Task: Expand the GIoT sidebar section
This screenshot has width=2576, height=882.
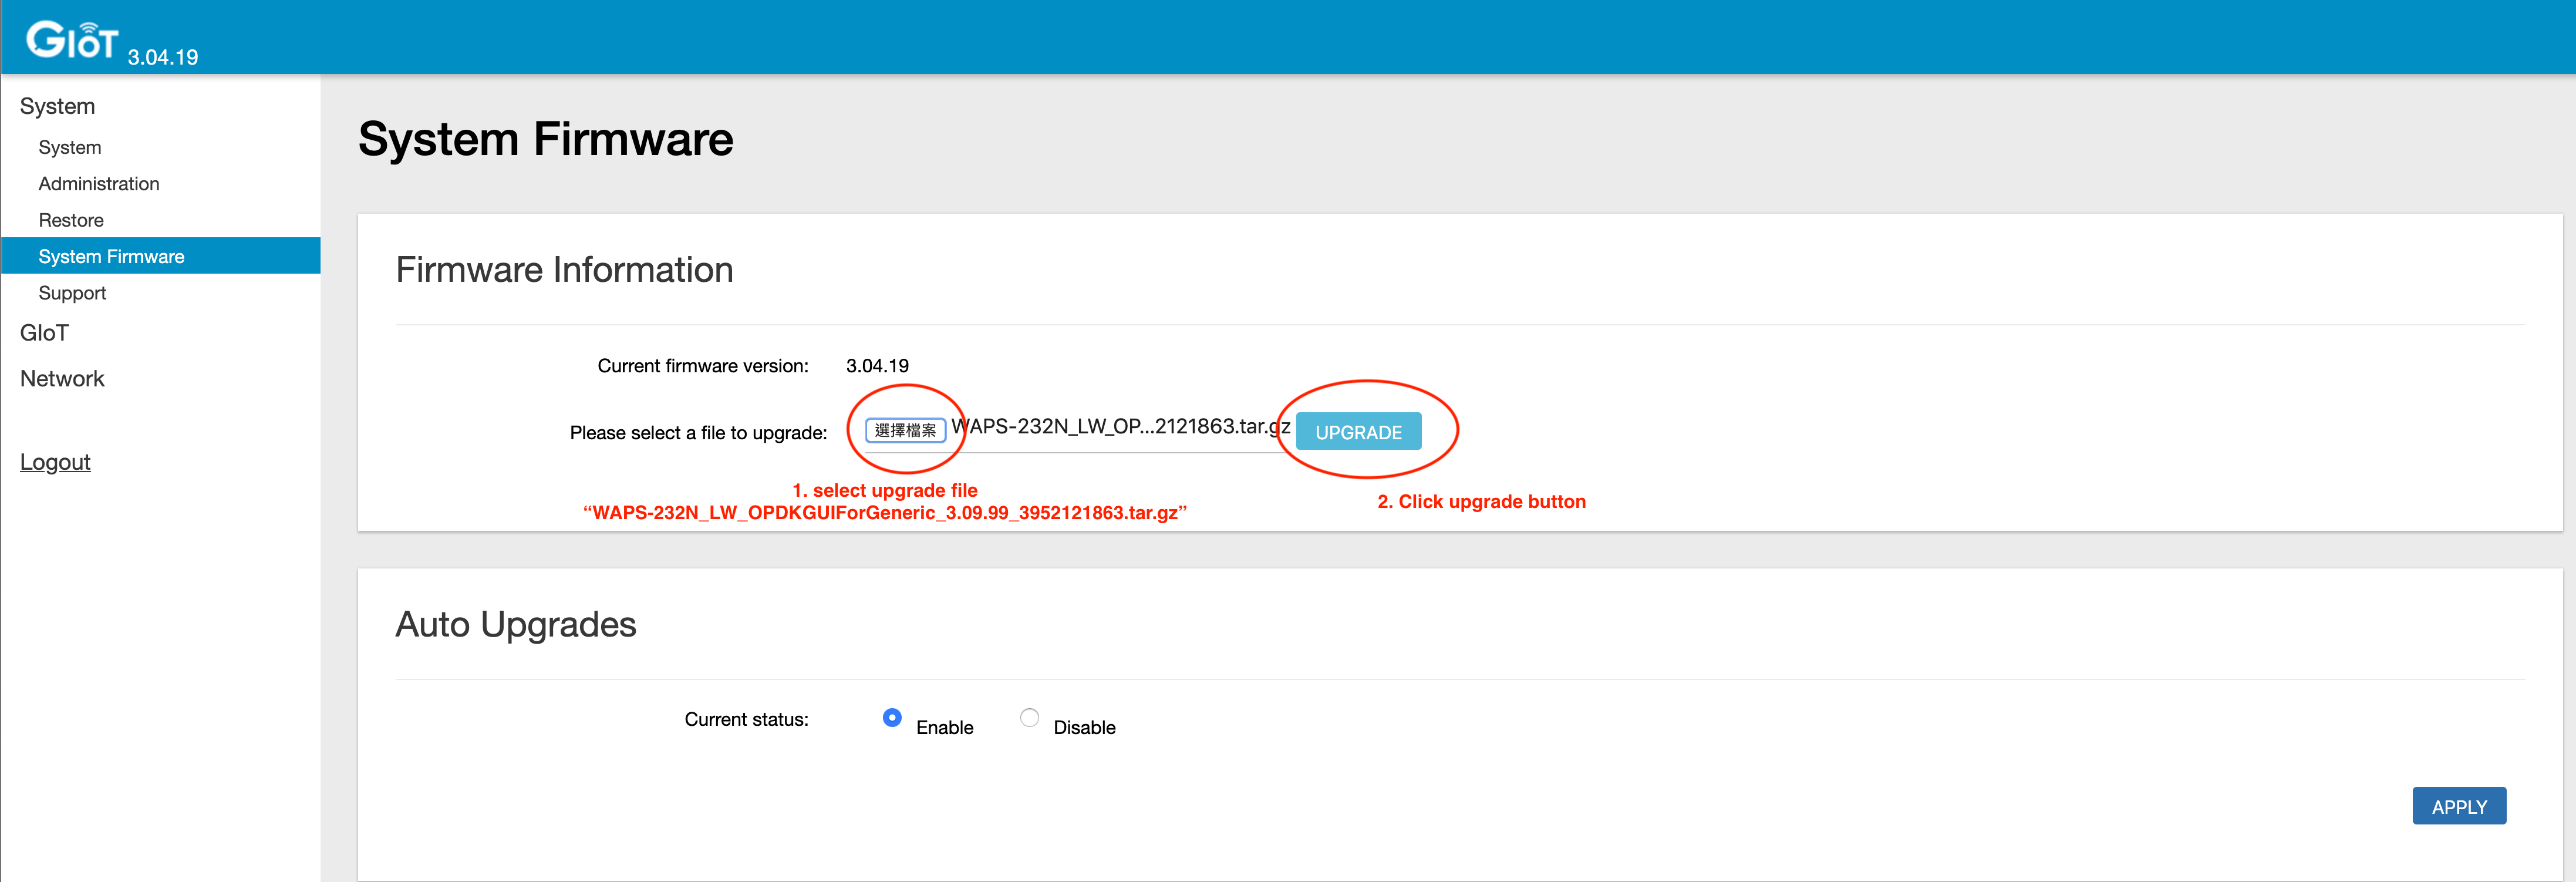Action: pyautogui.click(x=44, y=333)
